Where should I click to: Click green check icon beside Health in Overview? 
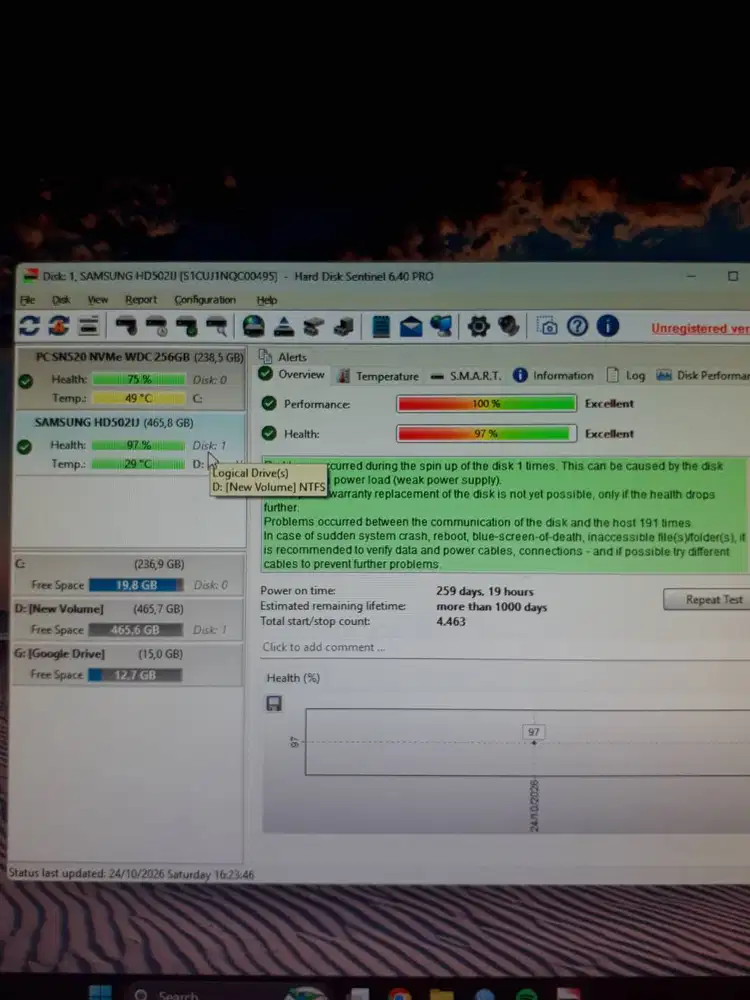(269, 433)
